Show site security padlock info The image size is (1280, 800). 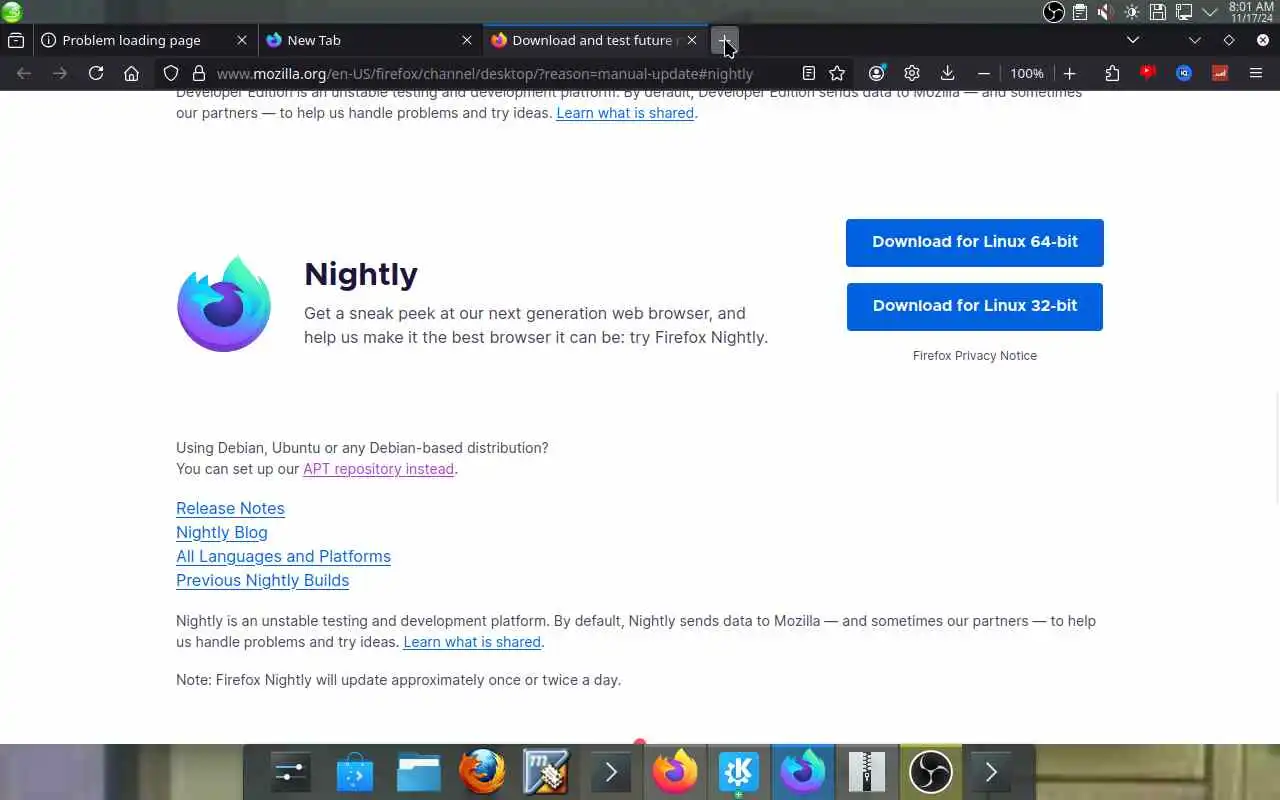(198, 73)
